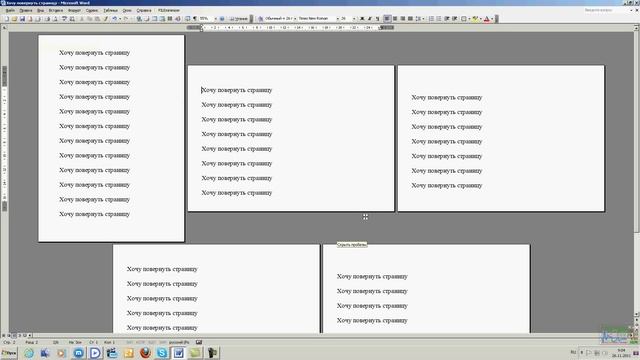Click the Open folder toolbar icon
640x360 pixels.
pyautogui.click(x=14, y=19)
